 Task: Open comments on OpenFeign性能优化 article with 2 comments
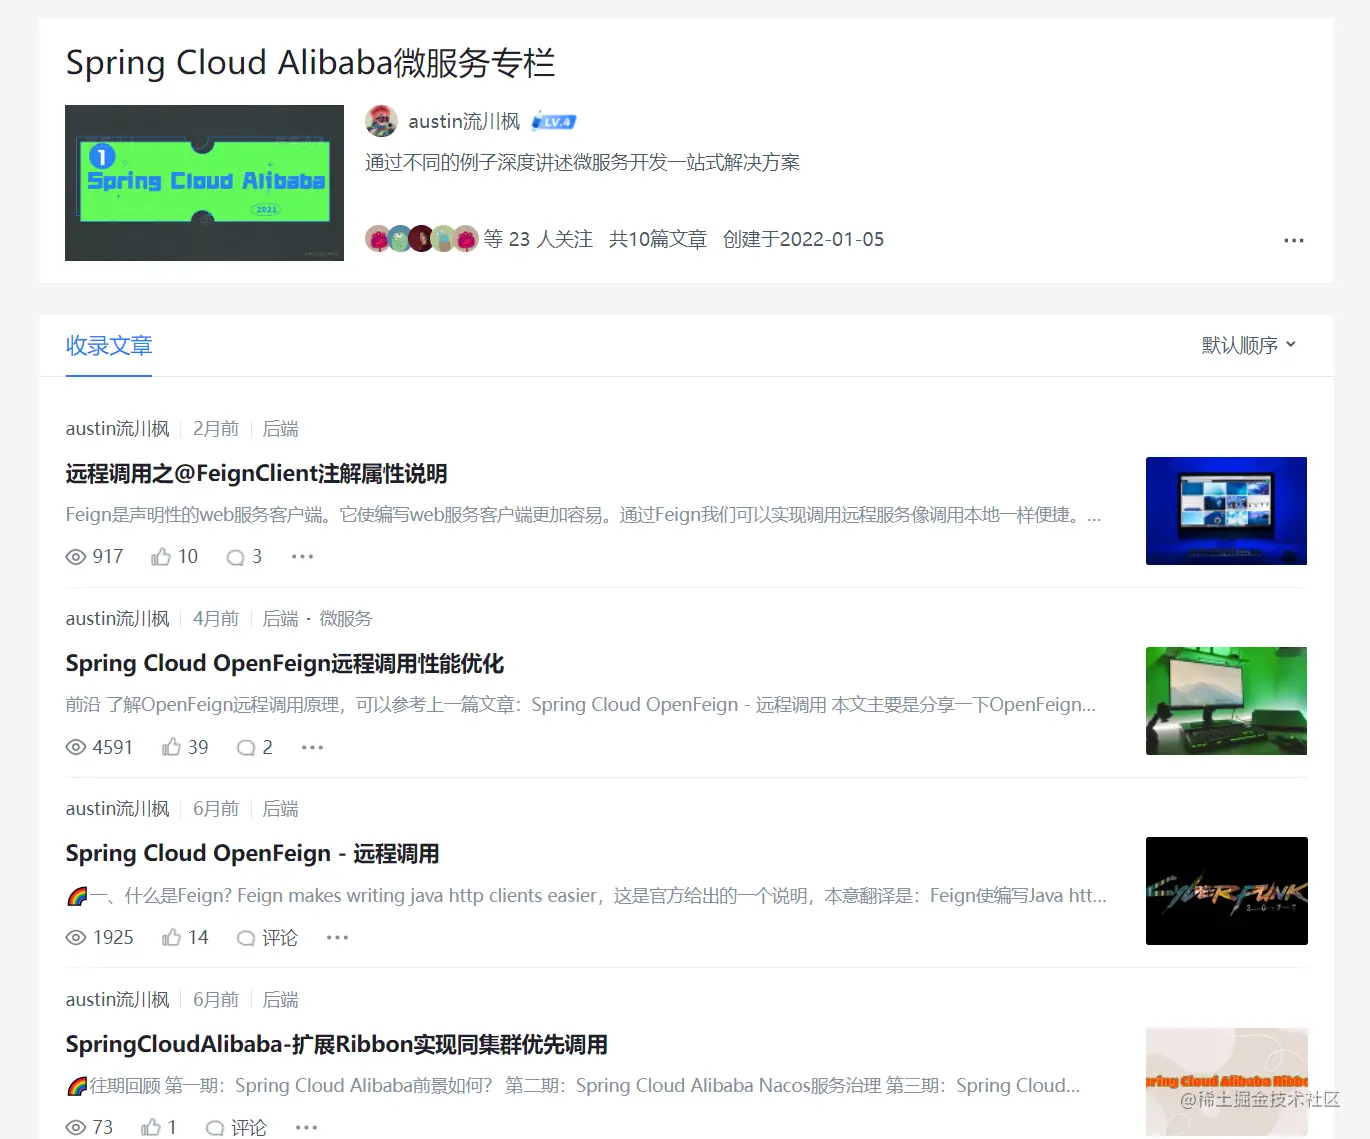click(x=255, y=747)
